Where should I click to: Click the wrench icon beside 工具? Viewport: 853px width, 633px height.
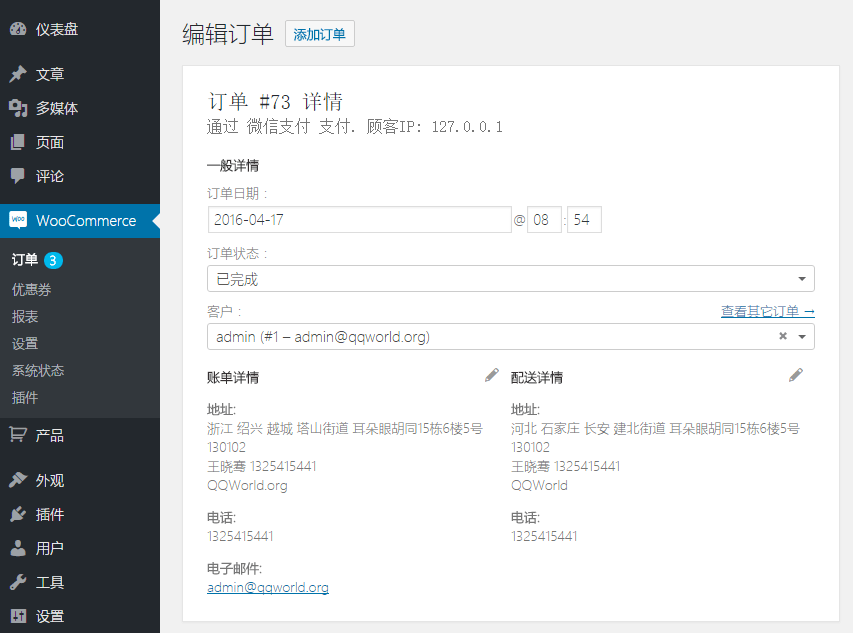click(x=18, y=582)
